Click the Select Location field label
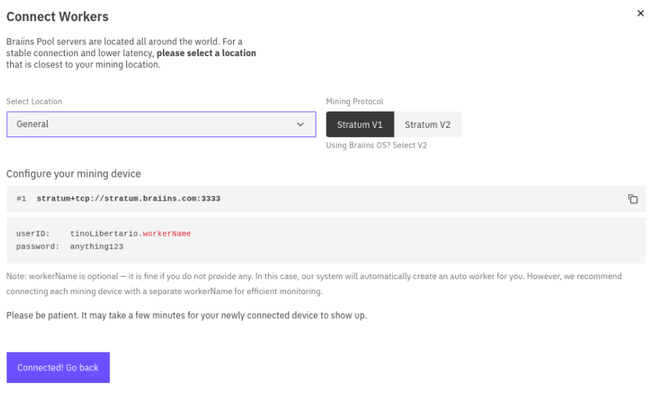The height and width of the screenshot is (404, 650). point(34,102)
